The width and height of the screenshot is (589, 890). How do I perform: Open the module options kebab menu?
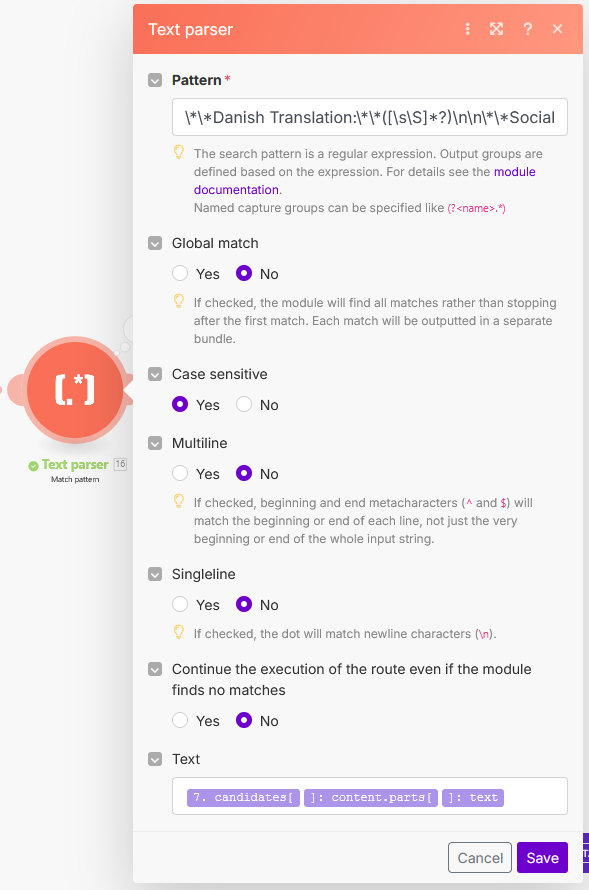tap(467, 29)
